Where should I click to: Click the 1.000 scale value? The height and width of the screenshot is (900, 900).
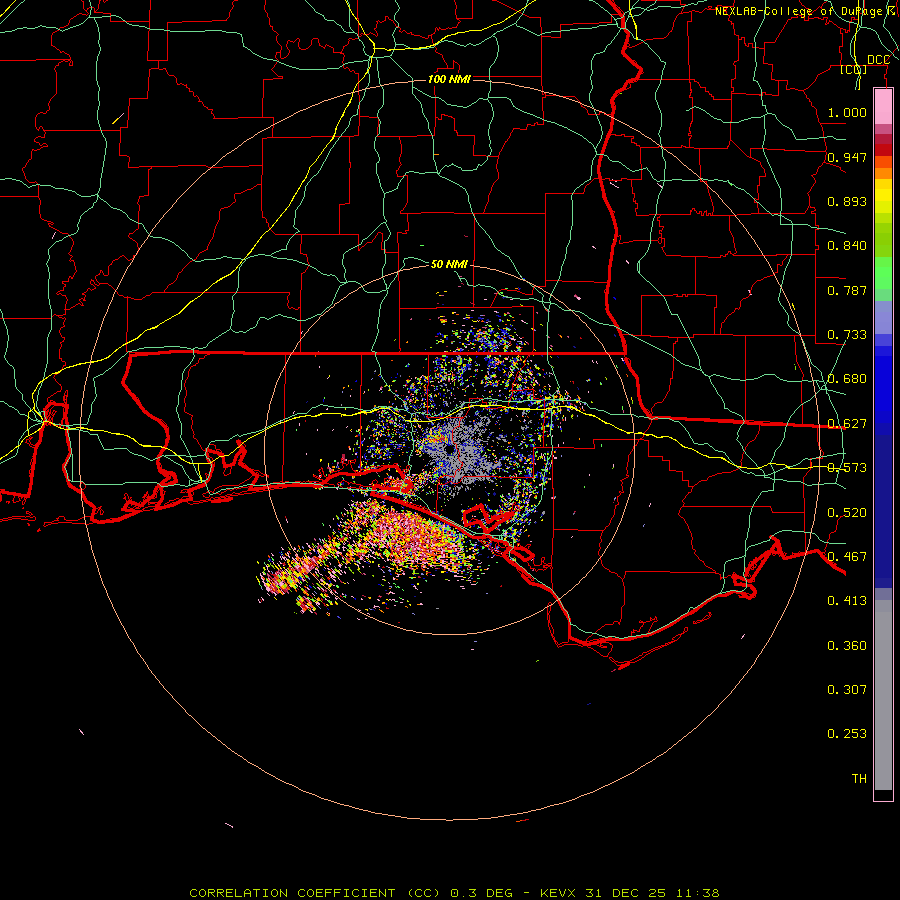(847, 112)
